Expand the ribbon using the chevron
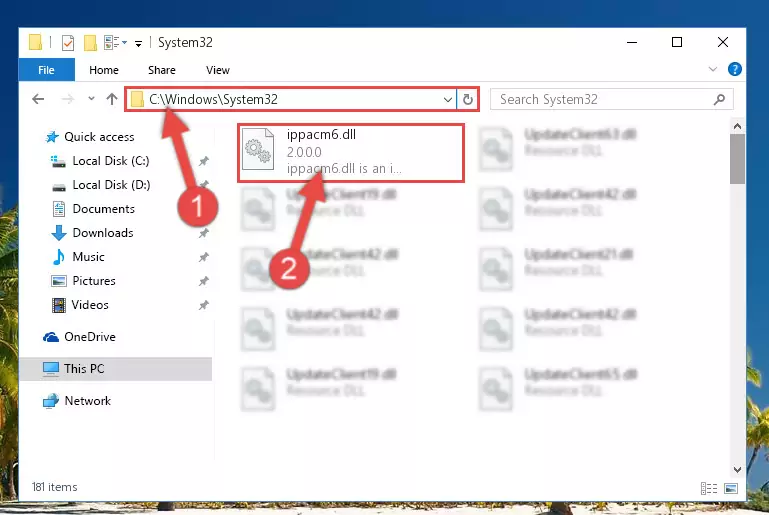769x515 pixels. (713, 69)
